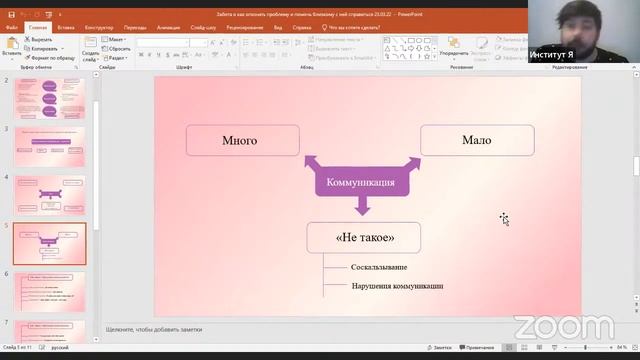Click the Save icon in quick access toolbar
This screenshot has height=360, width=640.
click(x=11, y=14)
